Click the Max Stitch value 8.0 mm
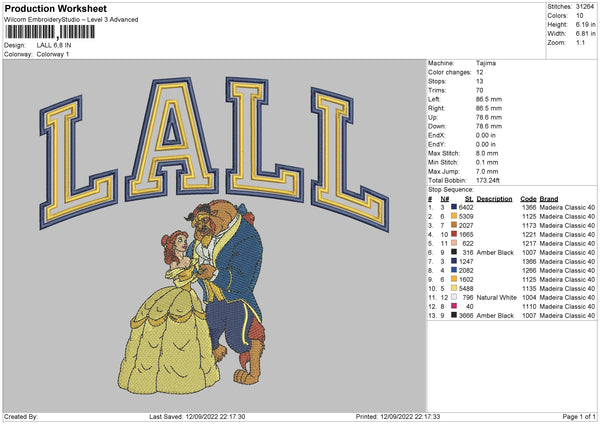The width and height of the screenshot is (600, 424). click(x=487, y=153)
